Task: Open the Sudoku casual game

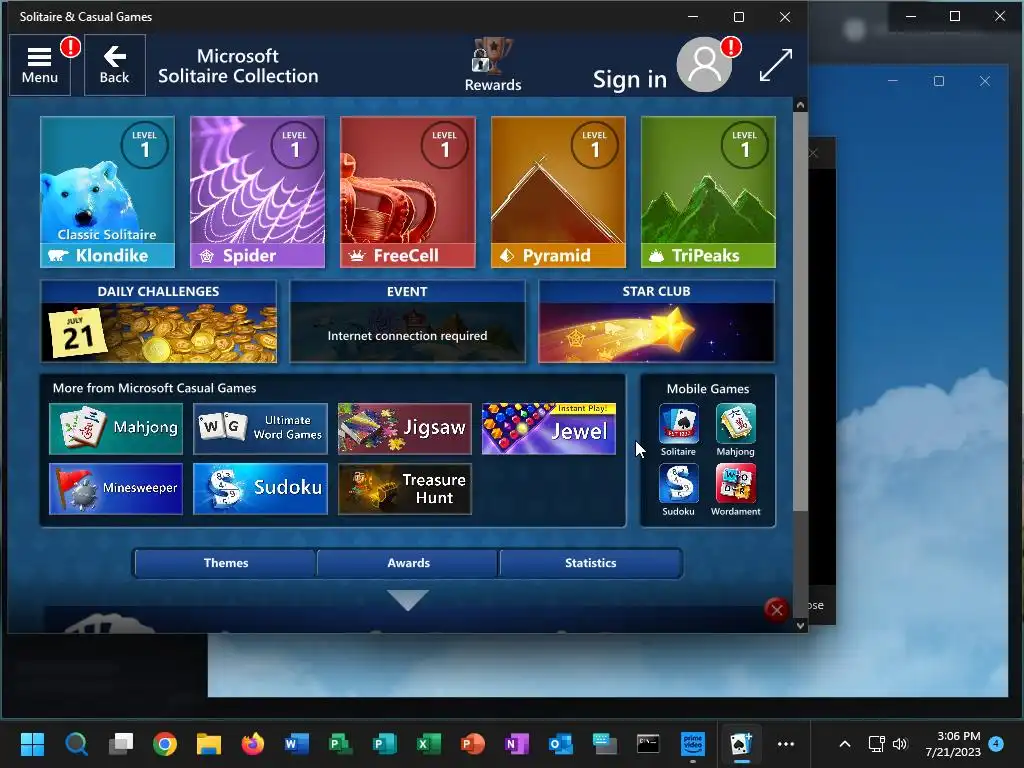Action: click(x=260, y=488)
